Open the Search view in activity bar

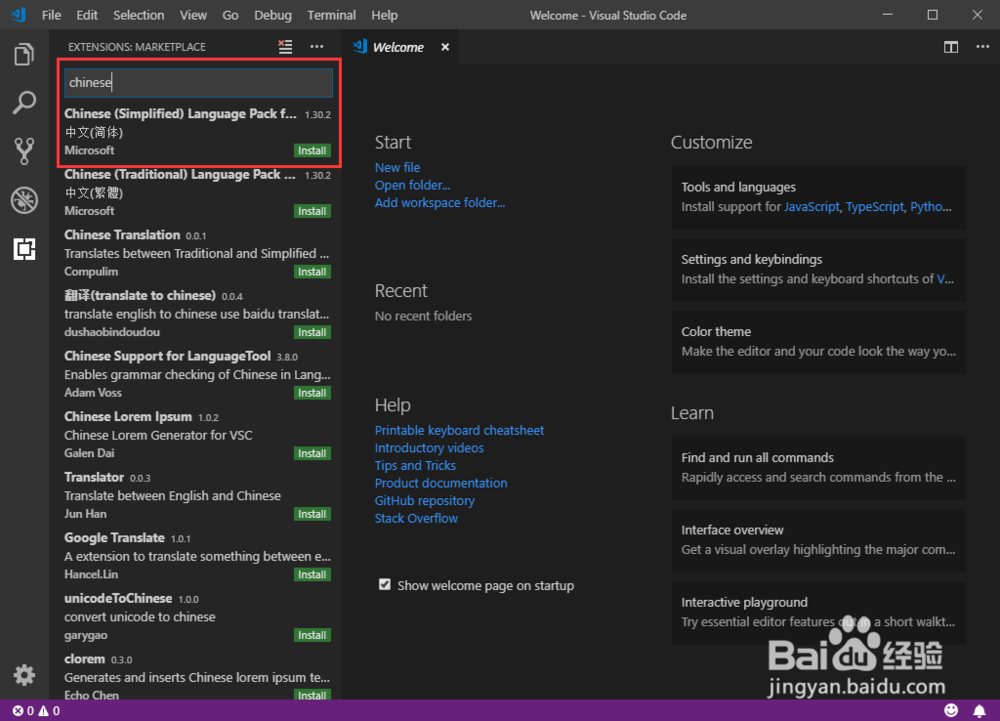[x=24, y=103]
